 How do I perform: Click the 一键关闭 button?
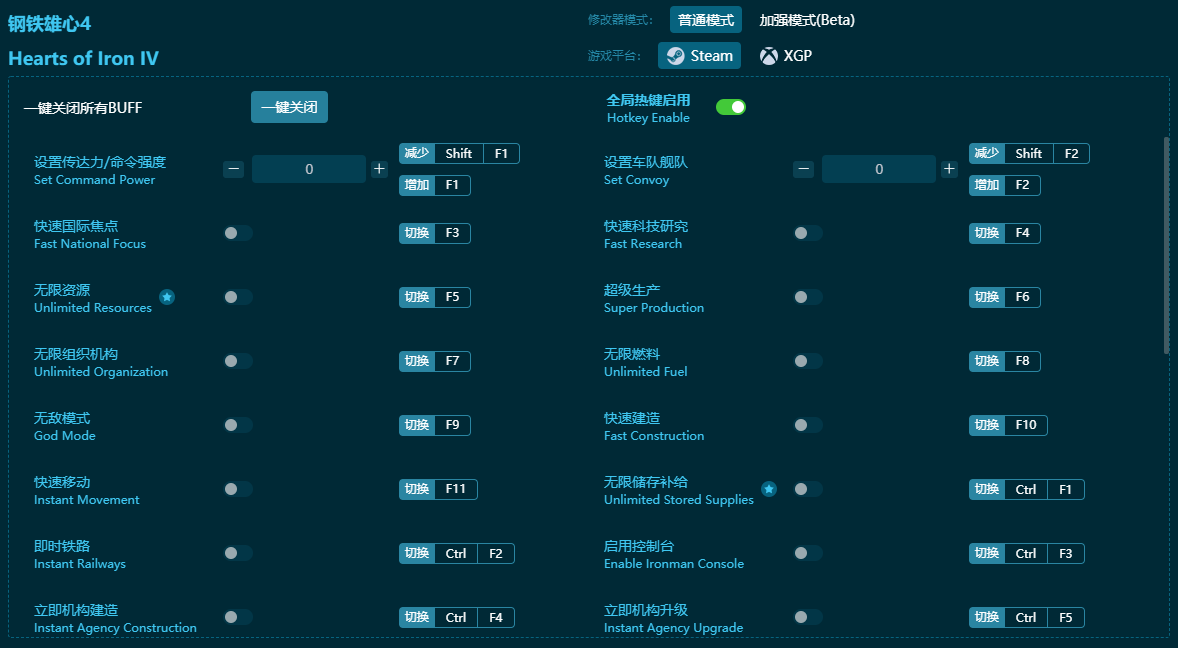click(x=289, y=107)
